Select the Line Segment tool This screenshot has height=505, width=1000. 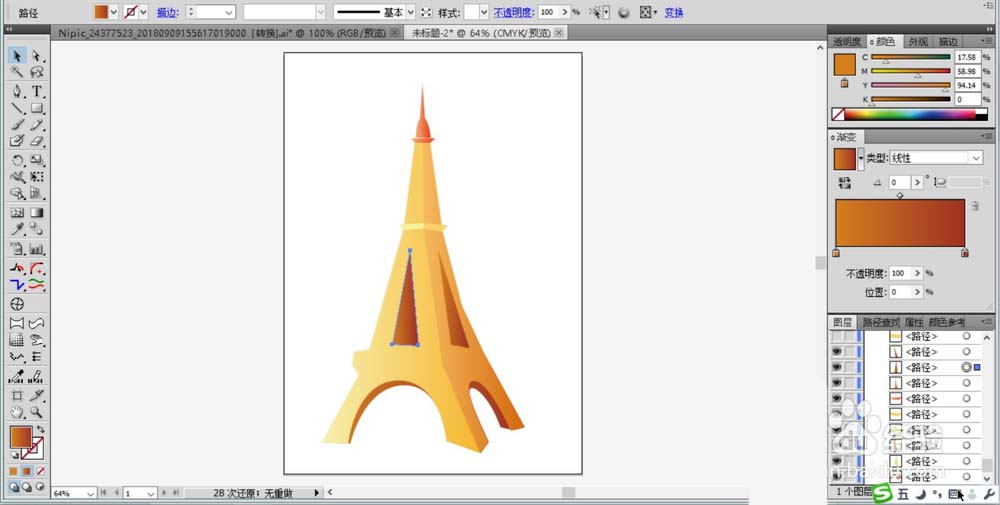coord(17,108)
